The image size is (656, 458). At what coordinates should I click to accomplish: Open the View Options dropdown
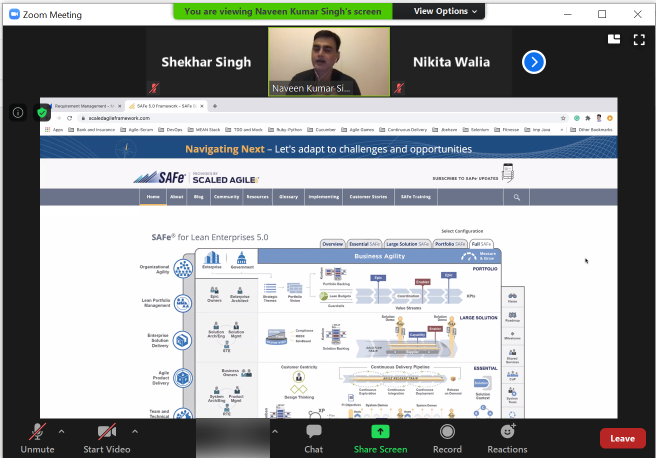(445, 11)
